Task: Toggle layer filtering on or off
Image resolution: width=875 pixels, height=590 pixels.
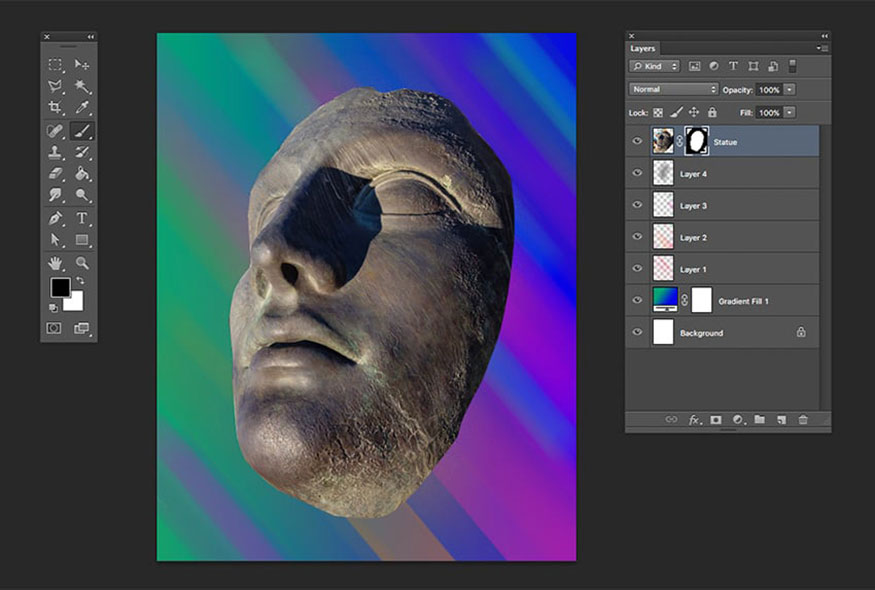Action: [792, 66]
